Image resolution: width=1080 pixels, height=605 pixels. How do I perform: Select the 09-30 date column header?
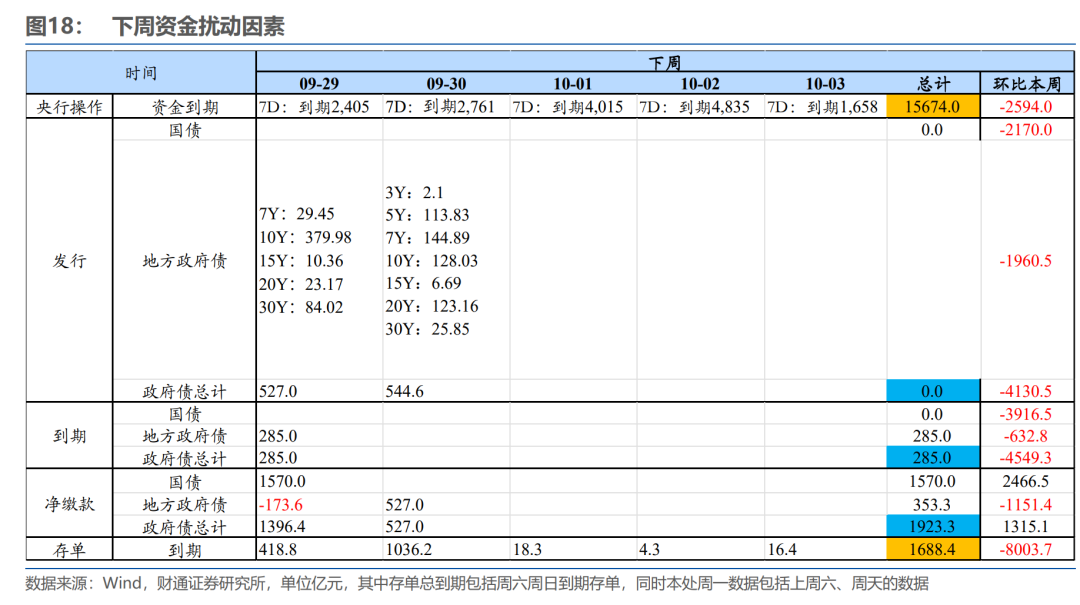pos(446,84)
